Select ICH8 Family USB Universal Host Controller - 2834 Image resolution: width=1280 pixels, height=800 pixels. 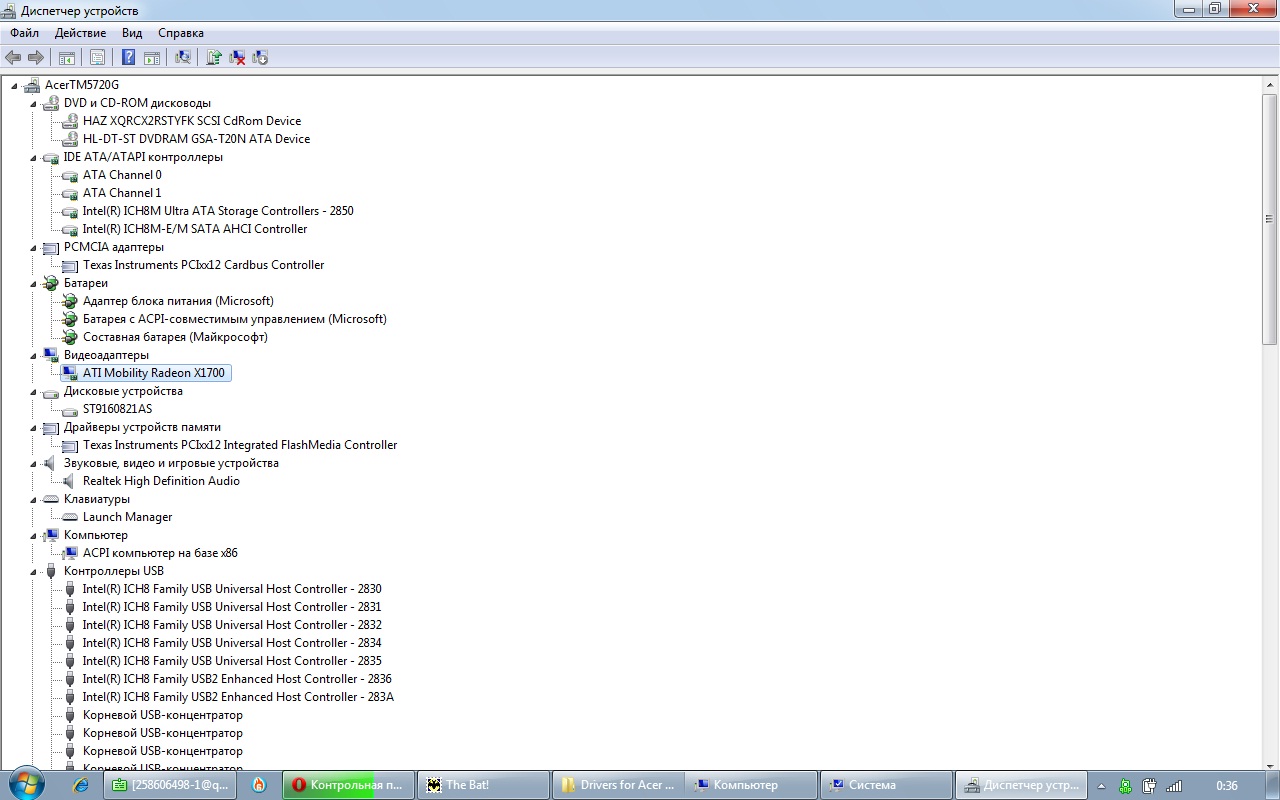pyautogui.click(x=232, y=643)
